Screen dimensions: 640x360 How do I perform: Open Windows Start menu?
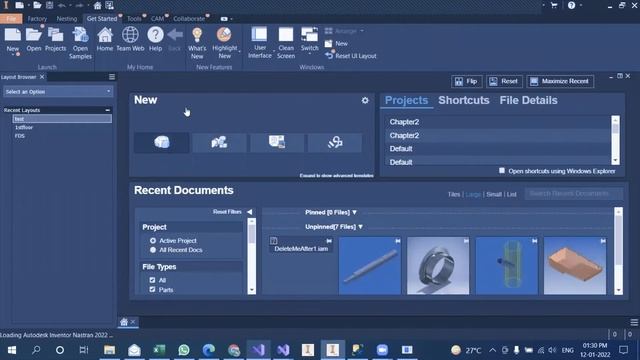click(11, 350)
